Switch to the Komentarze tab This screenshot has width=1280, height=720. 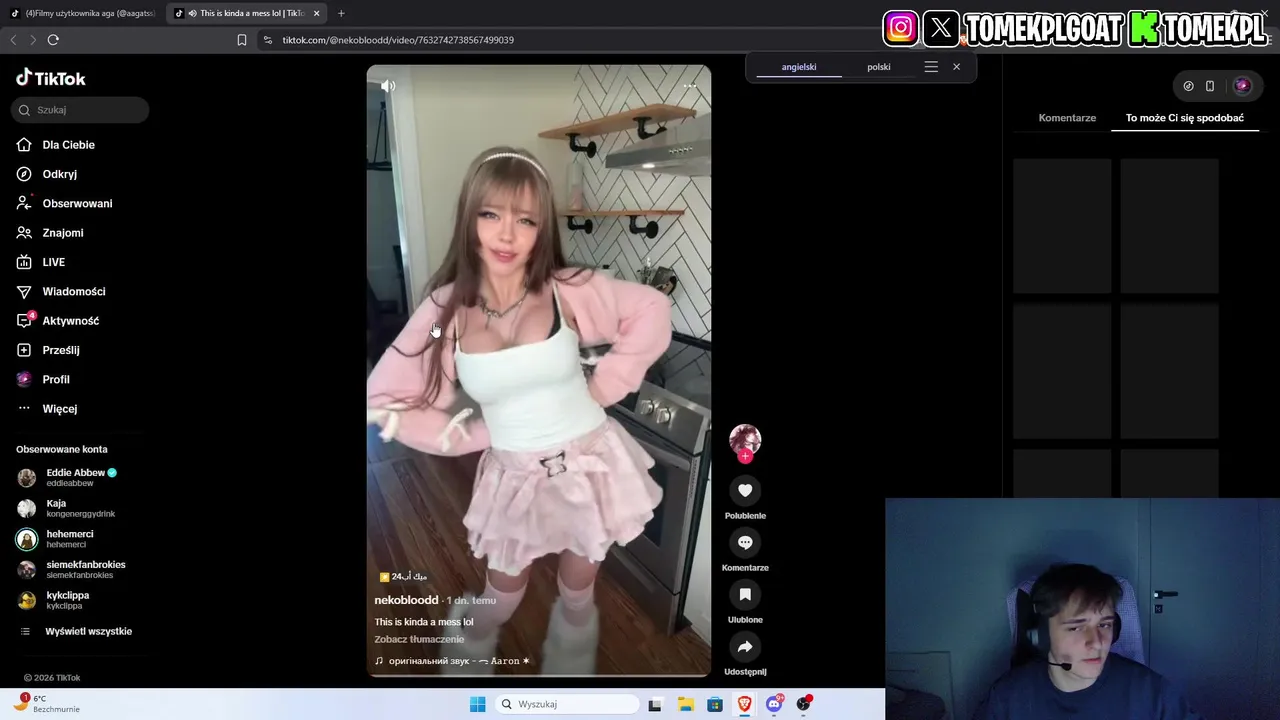tap(1067, 118)
